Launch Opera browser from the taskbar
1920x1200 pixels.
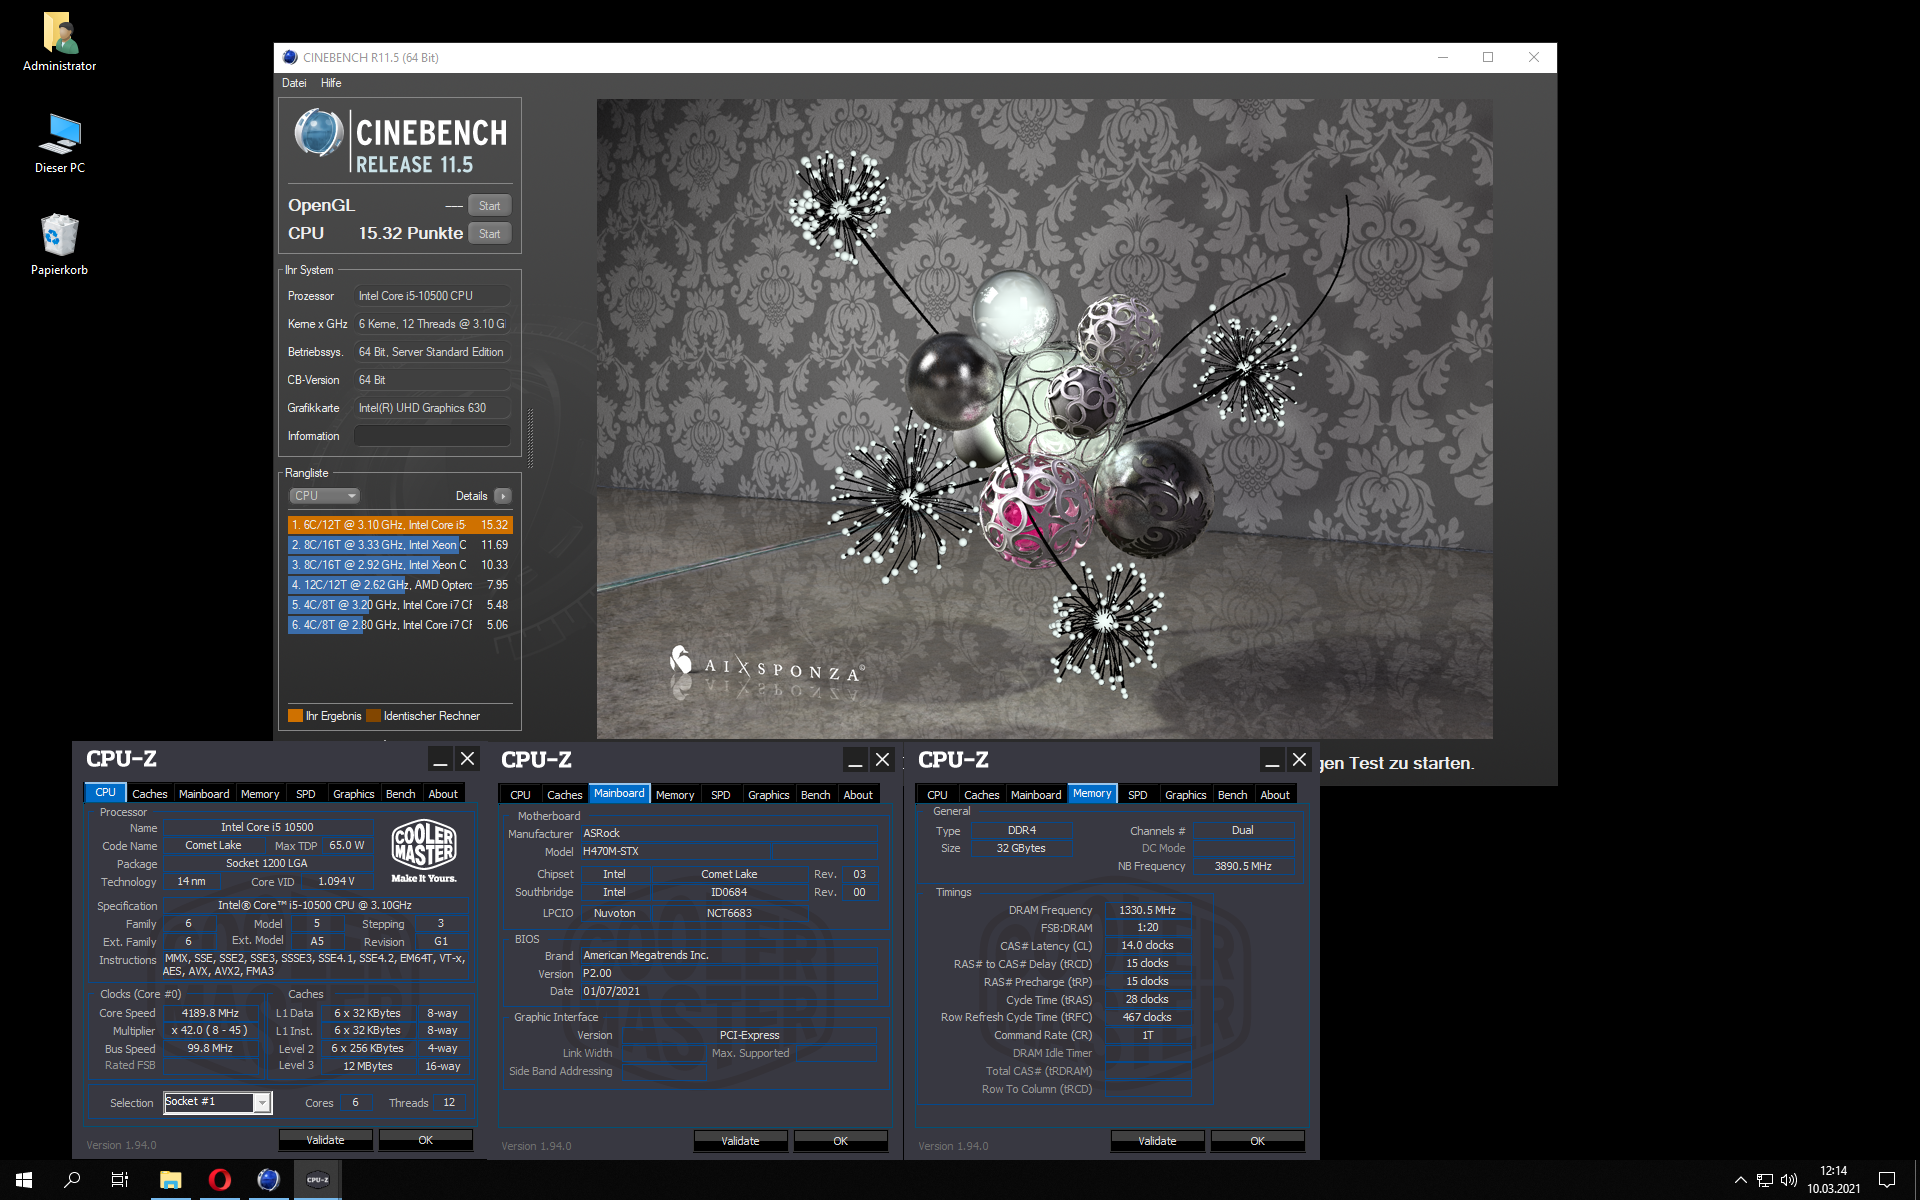tap(219, 1180)
